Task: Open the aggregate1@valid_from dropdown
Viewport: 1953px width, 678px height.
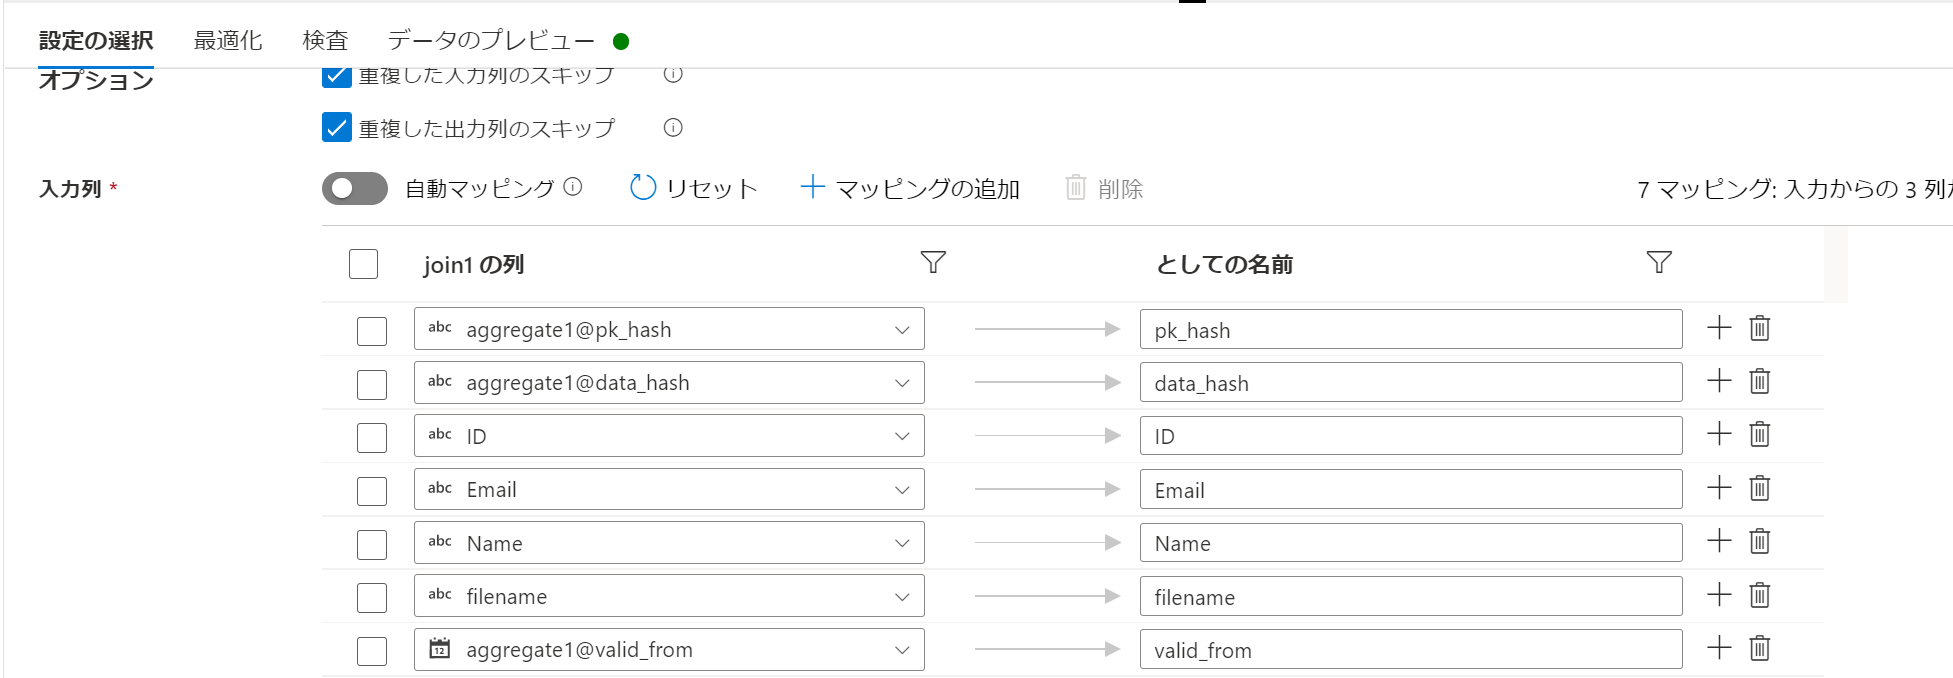Action: click(669, 649)
